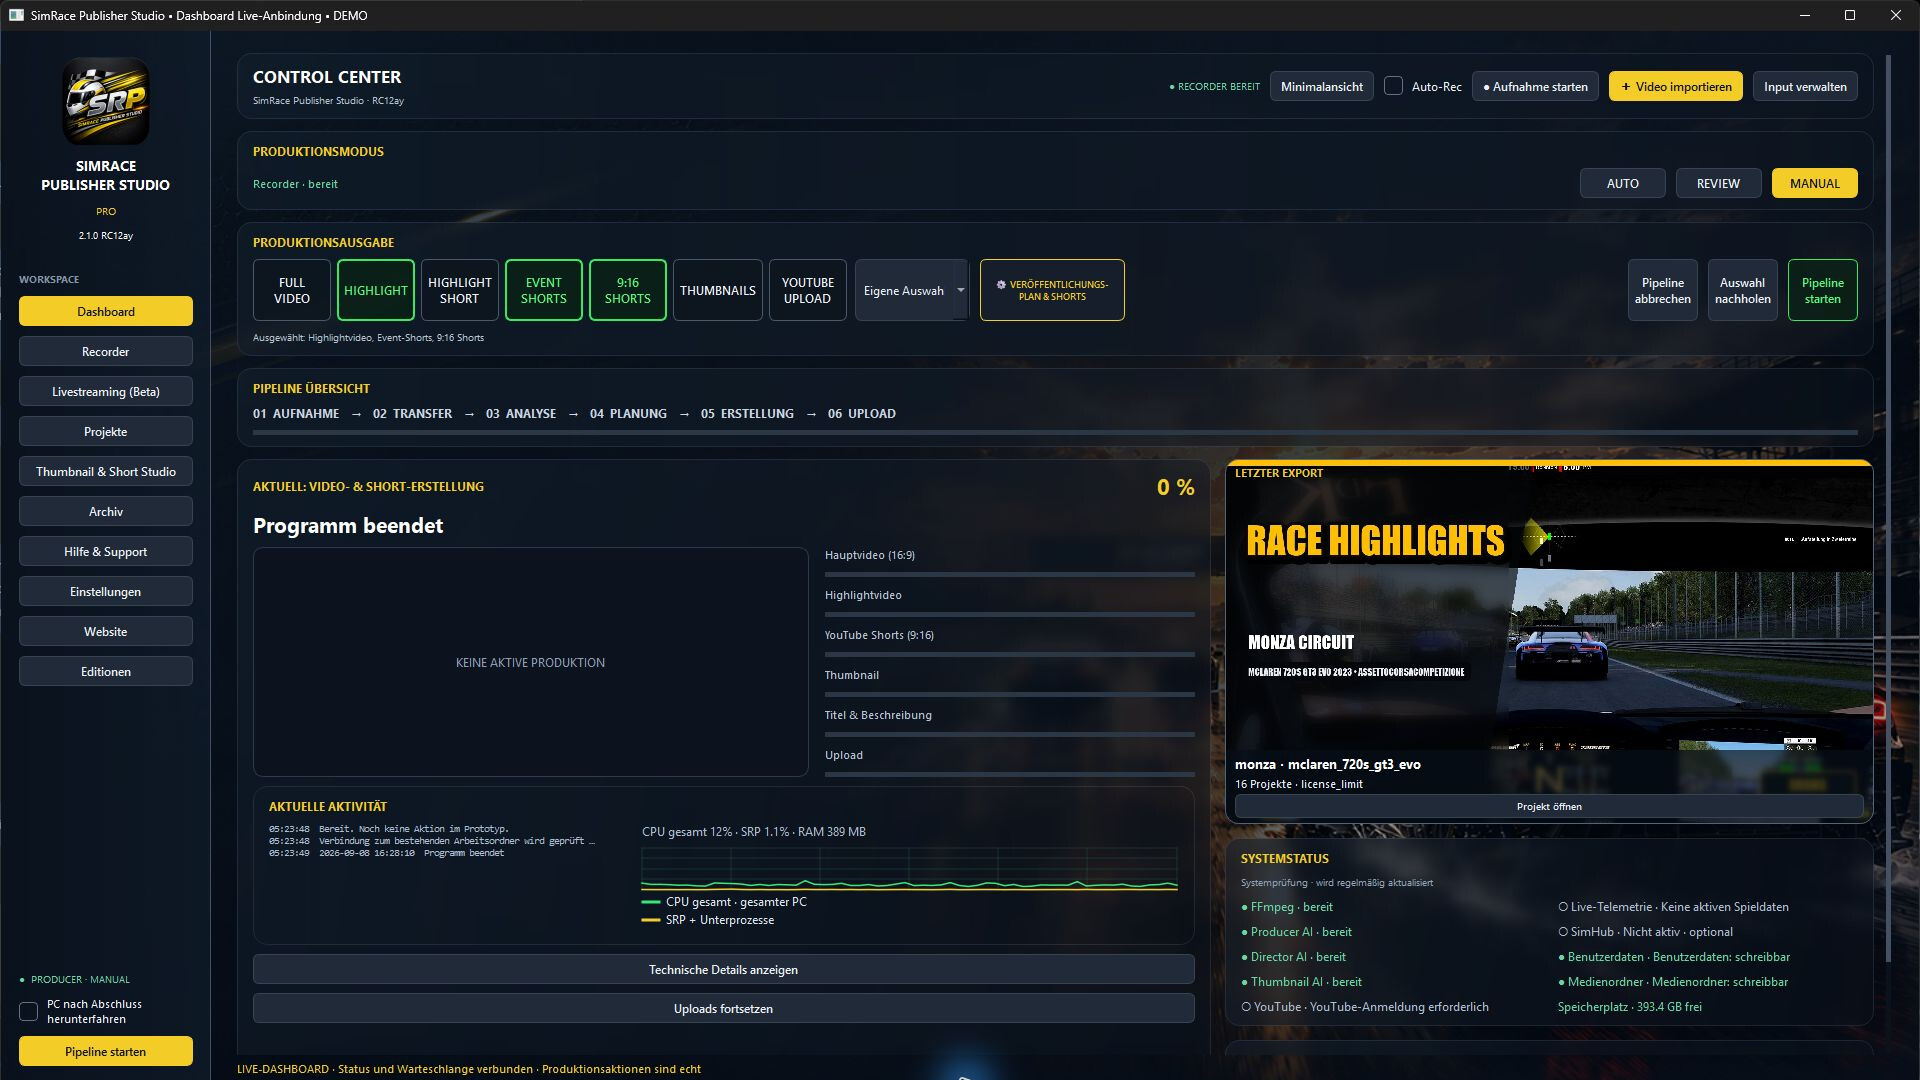This screenshot has width=1920, height=1080.
Task: Switch production mode to AUTO
Action: (1622, 183)
